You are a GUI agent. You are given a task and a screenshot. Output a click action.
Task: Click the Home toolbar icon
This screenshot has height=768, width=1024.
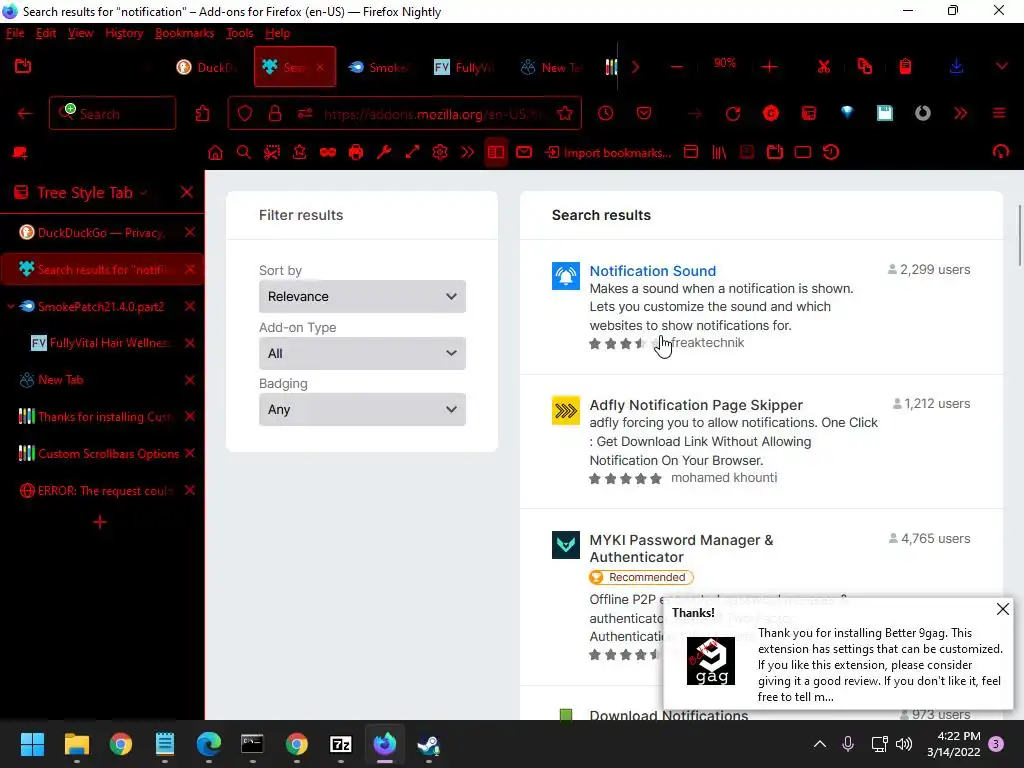tap(215, 153)
